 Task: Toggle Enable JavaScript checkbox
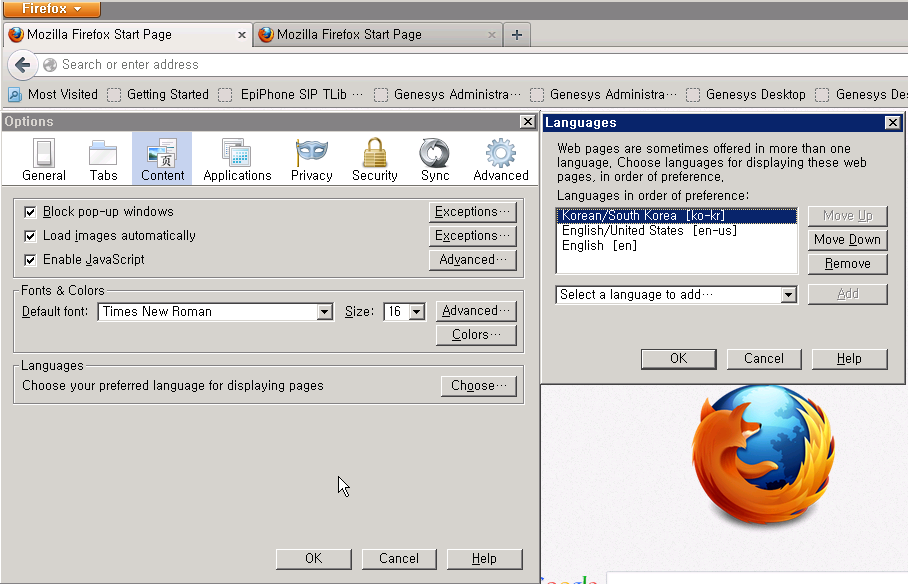pos(30,260)
